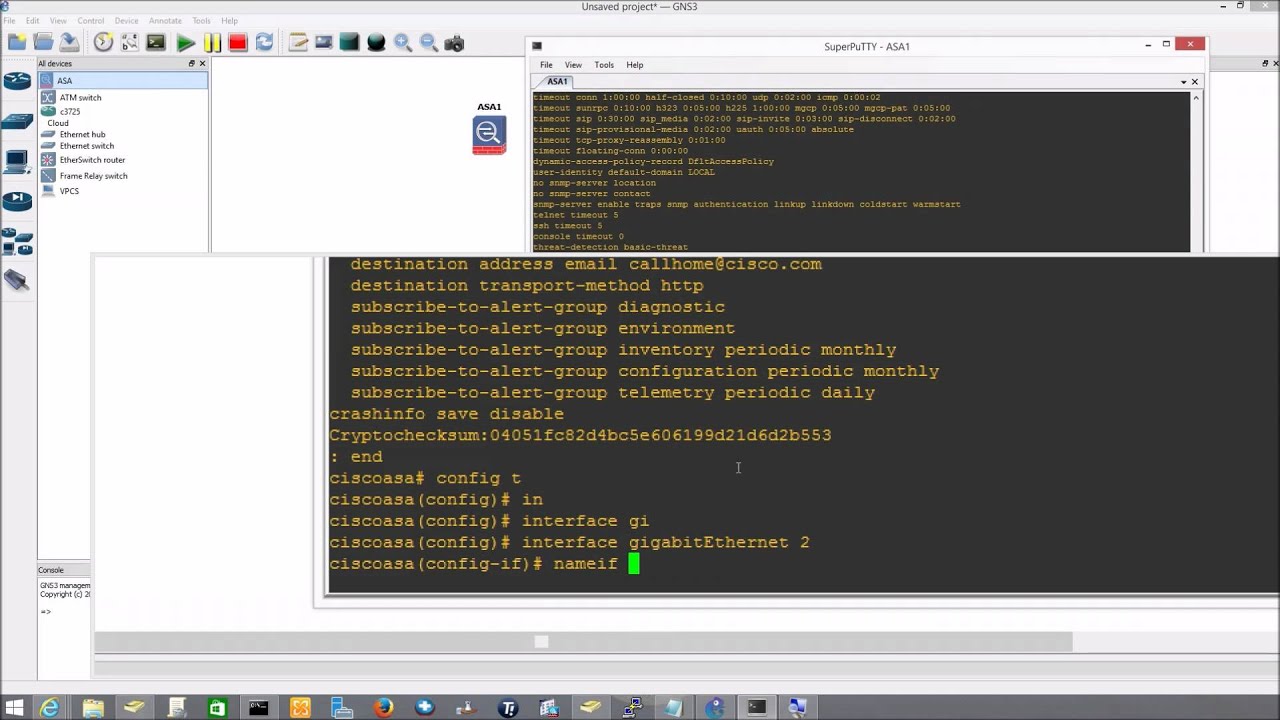Browse all devices icon in device dock

(x=17, y=241)
